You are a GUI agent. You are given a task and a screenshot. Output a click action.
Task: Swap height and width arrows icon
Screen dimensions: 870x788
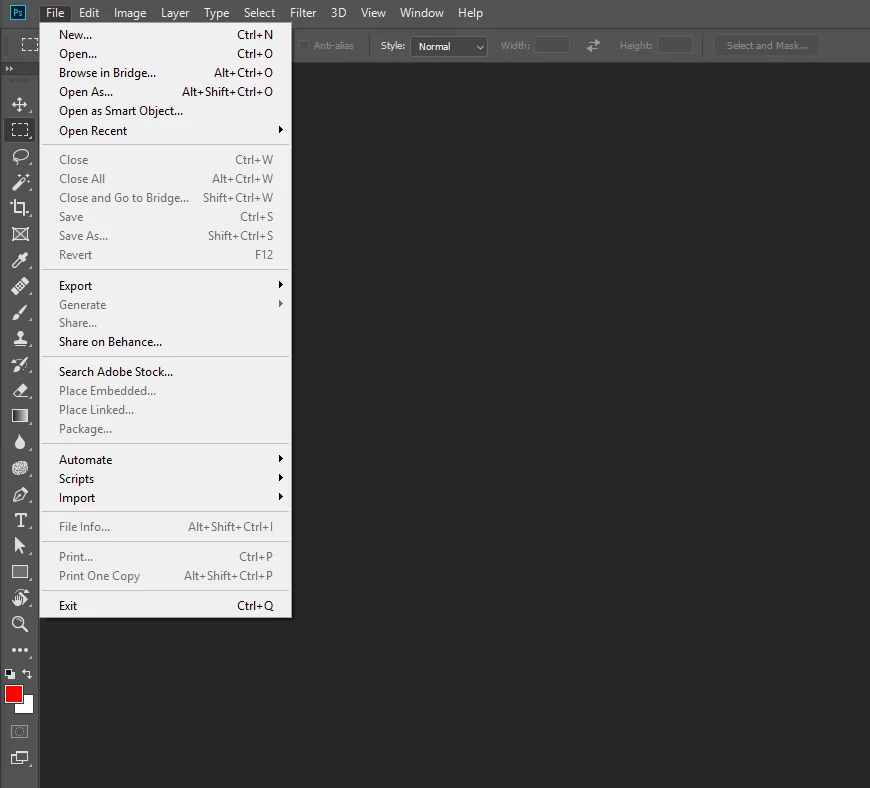(x=593, y=46)
